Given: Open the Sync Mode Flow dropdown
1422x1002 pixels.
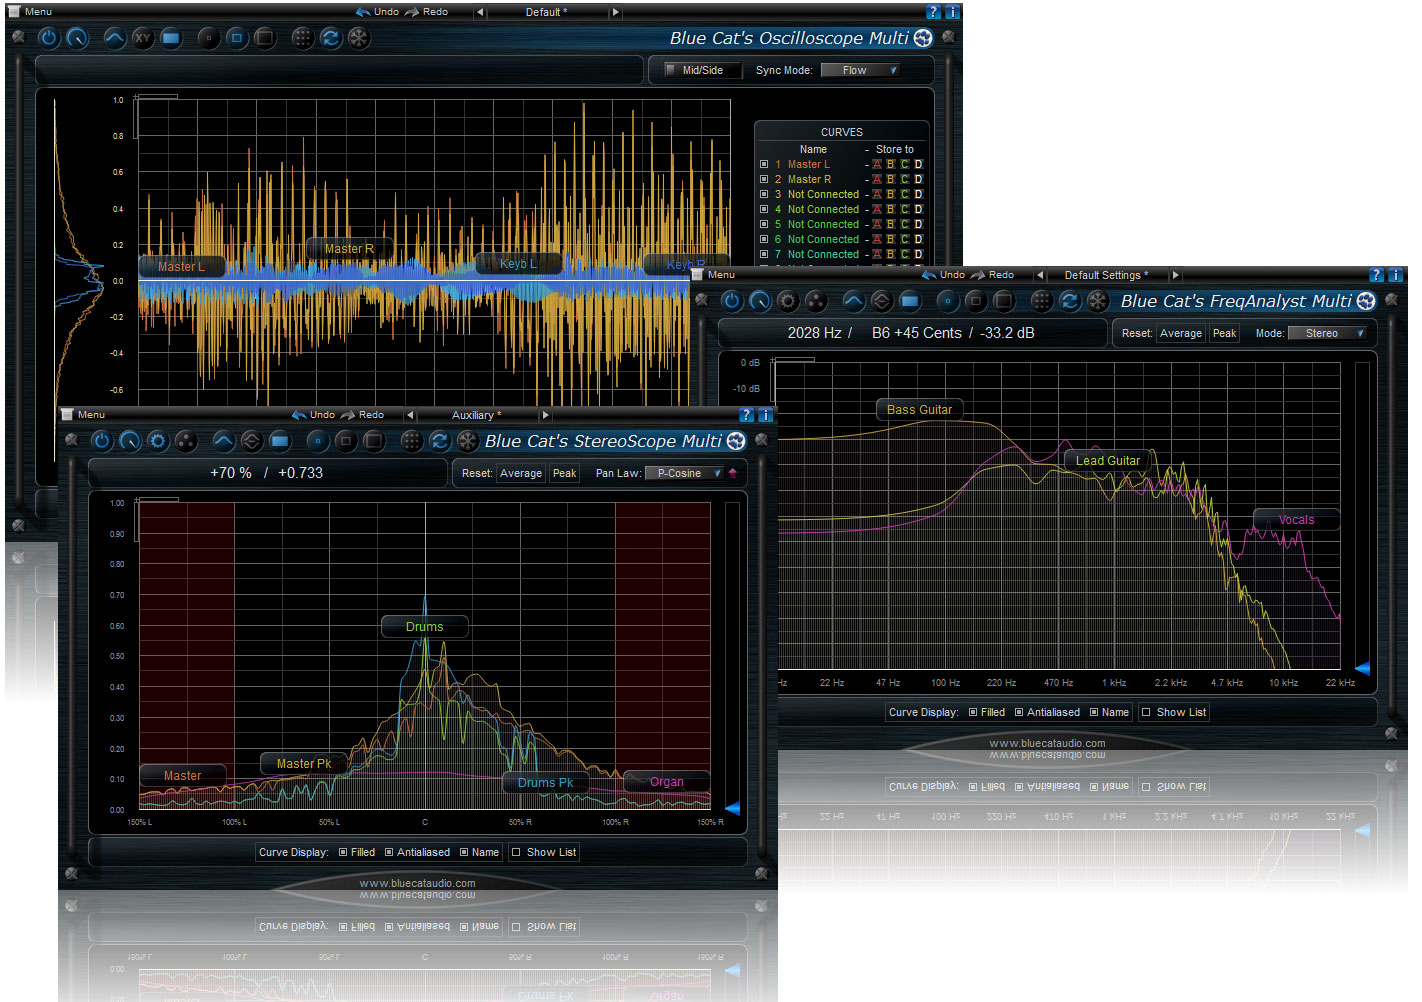Looking at the screenshot, I should click(x=859, y=70).
